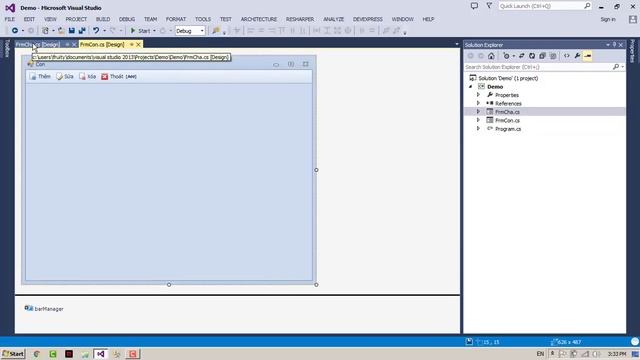Open the Undo history dropdown arrow
This screenshot has width=640, height=360.
coord(104,31)
